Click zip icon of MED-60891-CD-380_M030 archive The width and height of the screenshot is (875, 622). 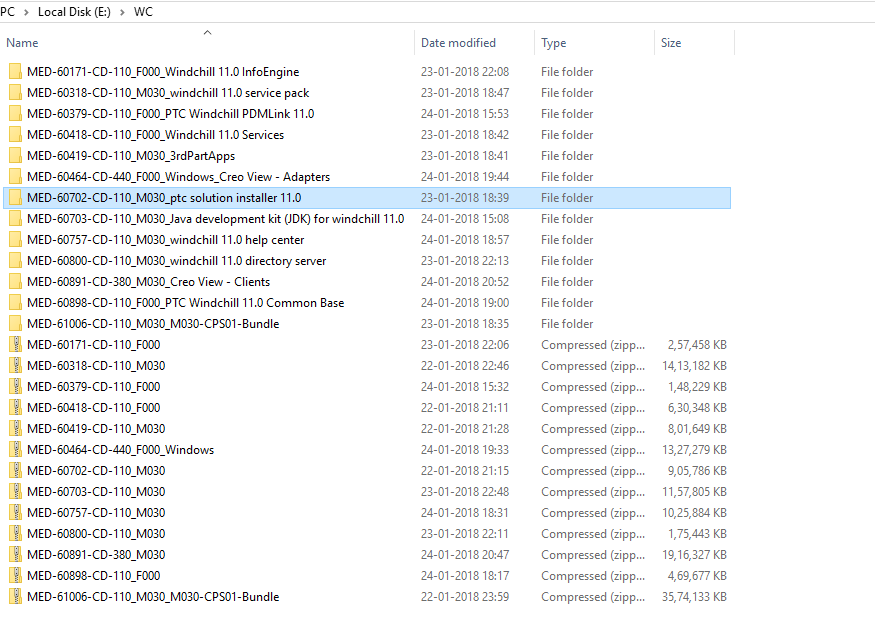coord(16,555)
